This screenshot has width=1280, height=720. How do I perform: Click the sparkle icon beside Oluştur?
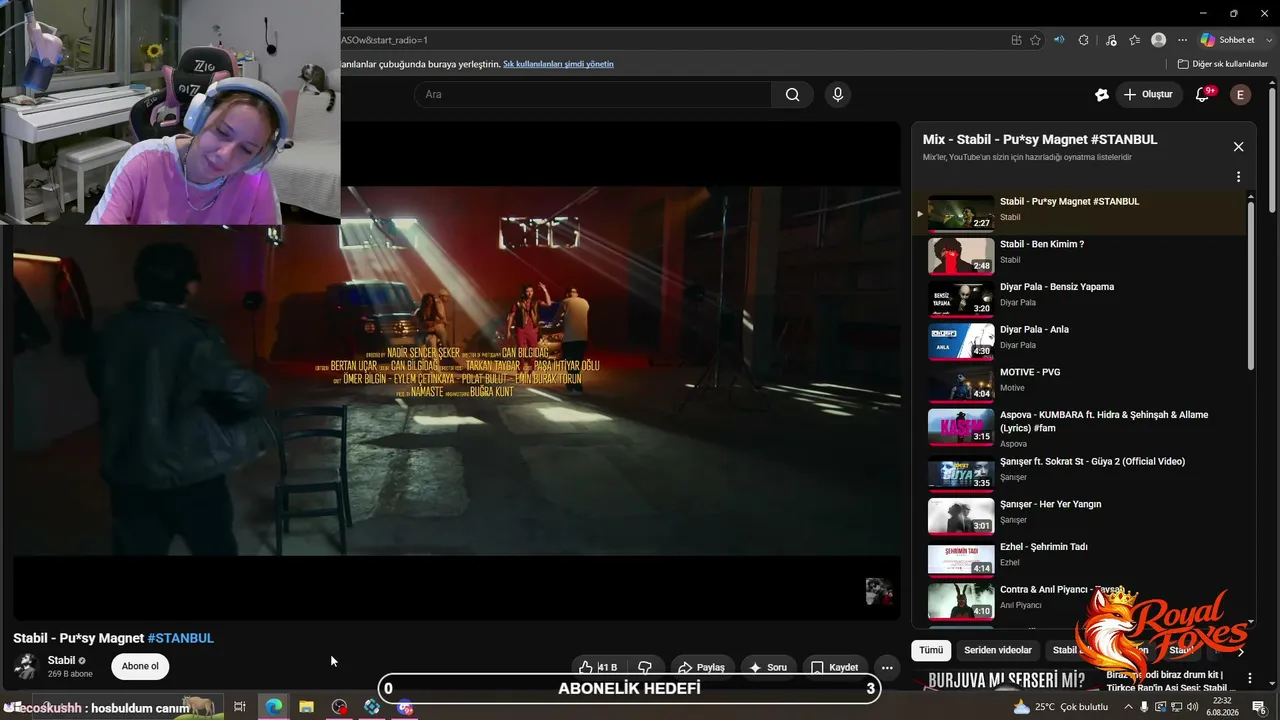[x=1102, y=95]
